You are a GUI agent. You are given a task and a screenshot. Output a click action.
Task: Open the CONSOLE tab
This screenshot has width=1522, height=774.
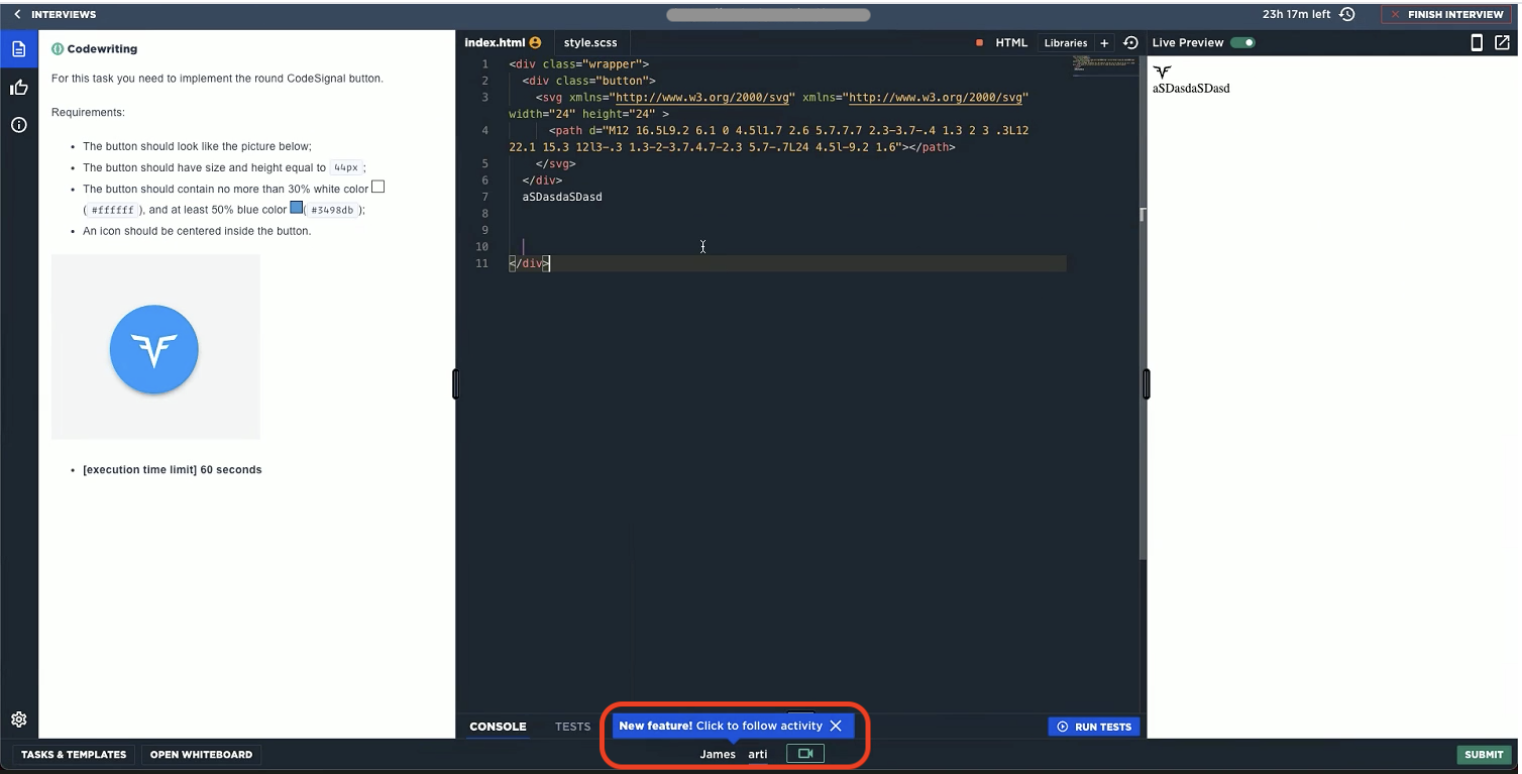(498, 726)
